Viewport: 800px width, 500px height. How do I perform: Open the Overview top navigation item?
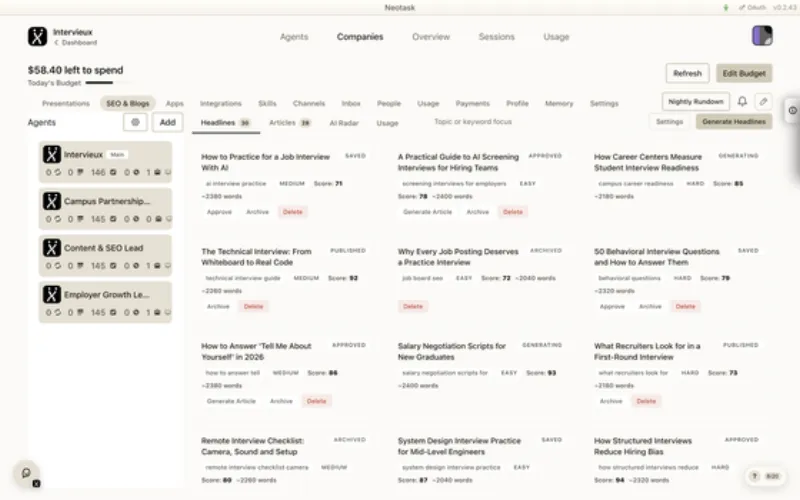tap(431, 37)
